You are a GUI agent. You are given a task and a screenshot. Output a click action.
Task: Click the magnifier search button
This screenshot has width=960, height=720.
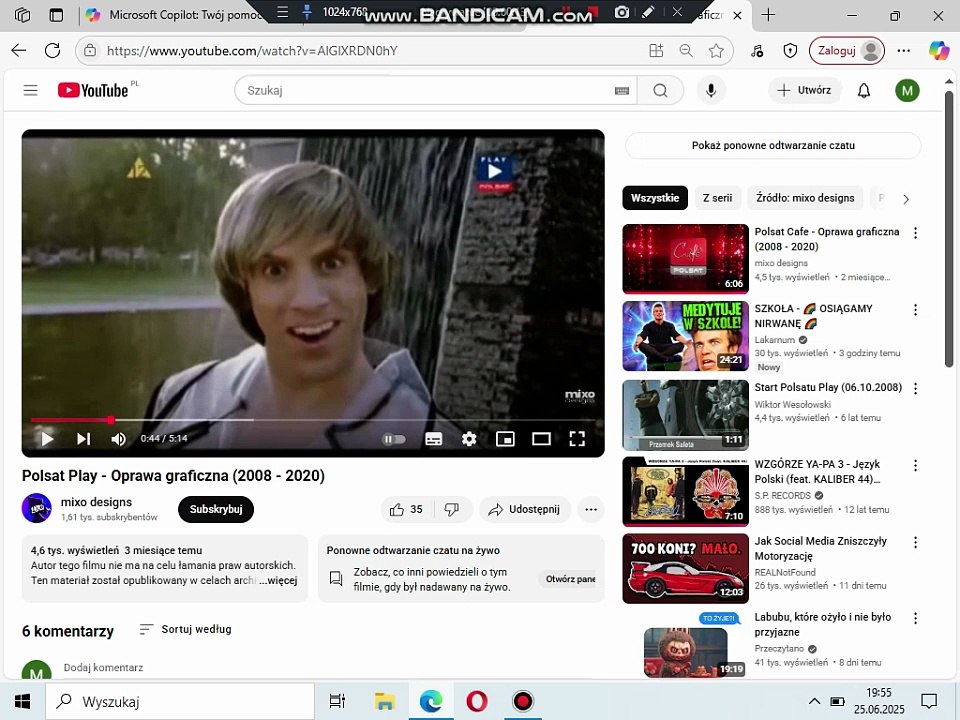click(x=660, y=91)
